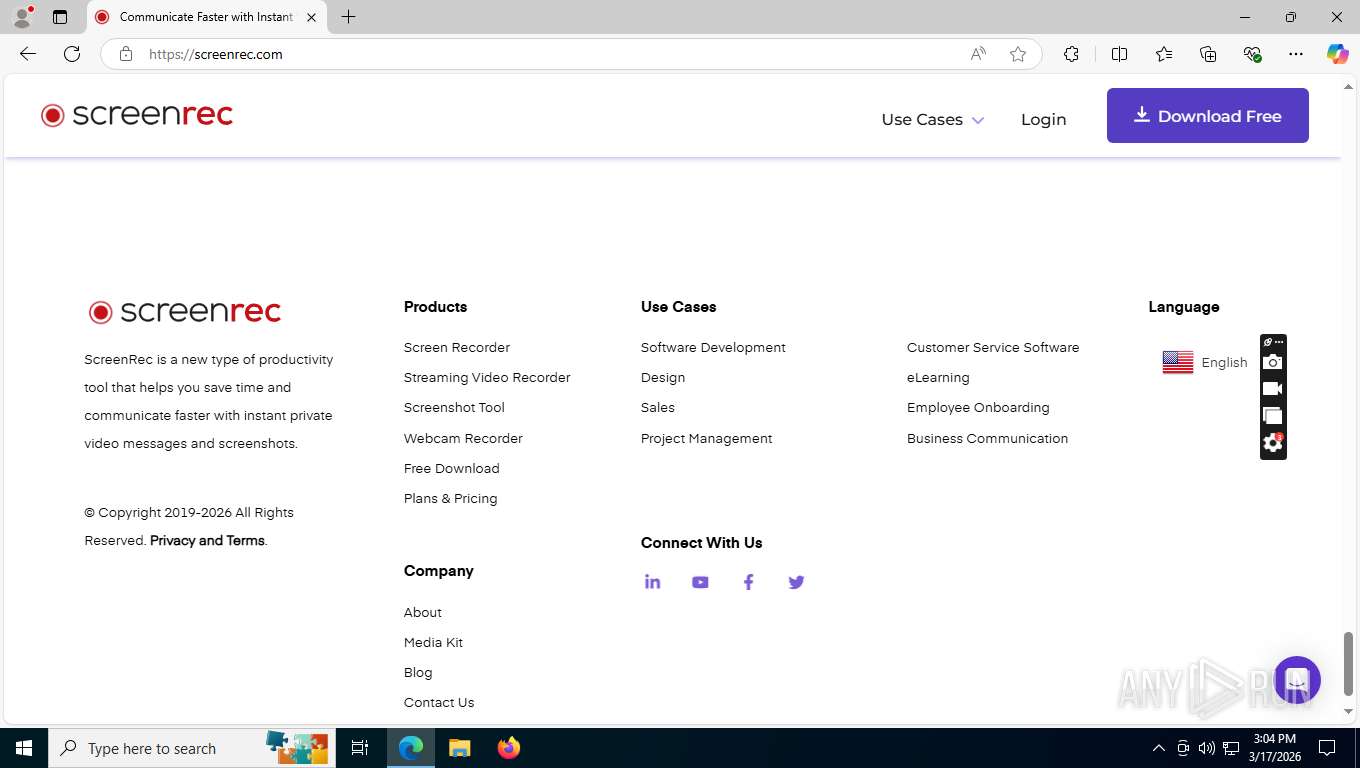The image size is (1360, 768).
Task: Open eLearning link
Action: click(x=938, y=377)
